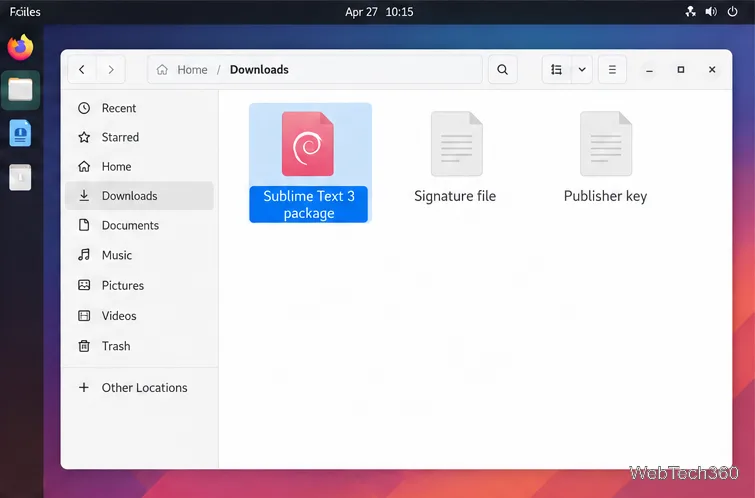Open the network status icon in the top bar
Viewport: 755px width, 498px height.
pyautogui.click(x=690, y=12)
